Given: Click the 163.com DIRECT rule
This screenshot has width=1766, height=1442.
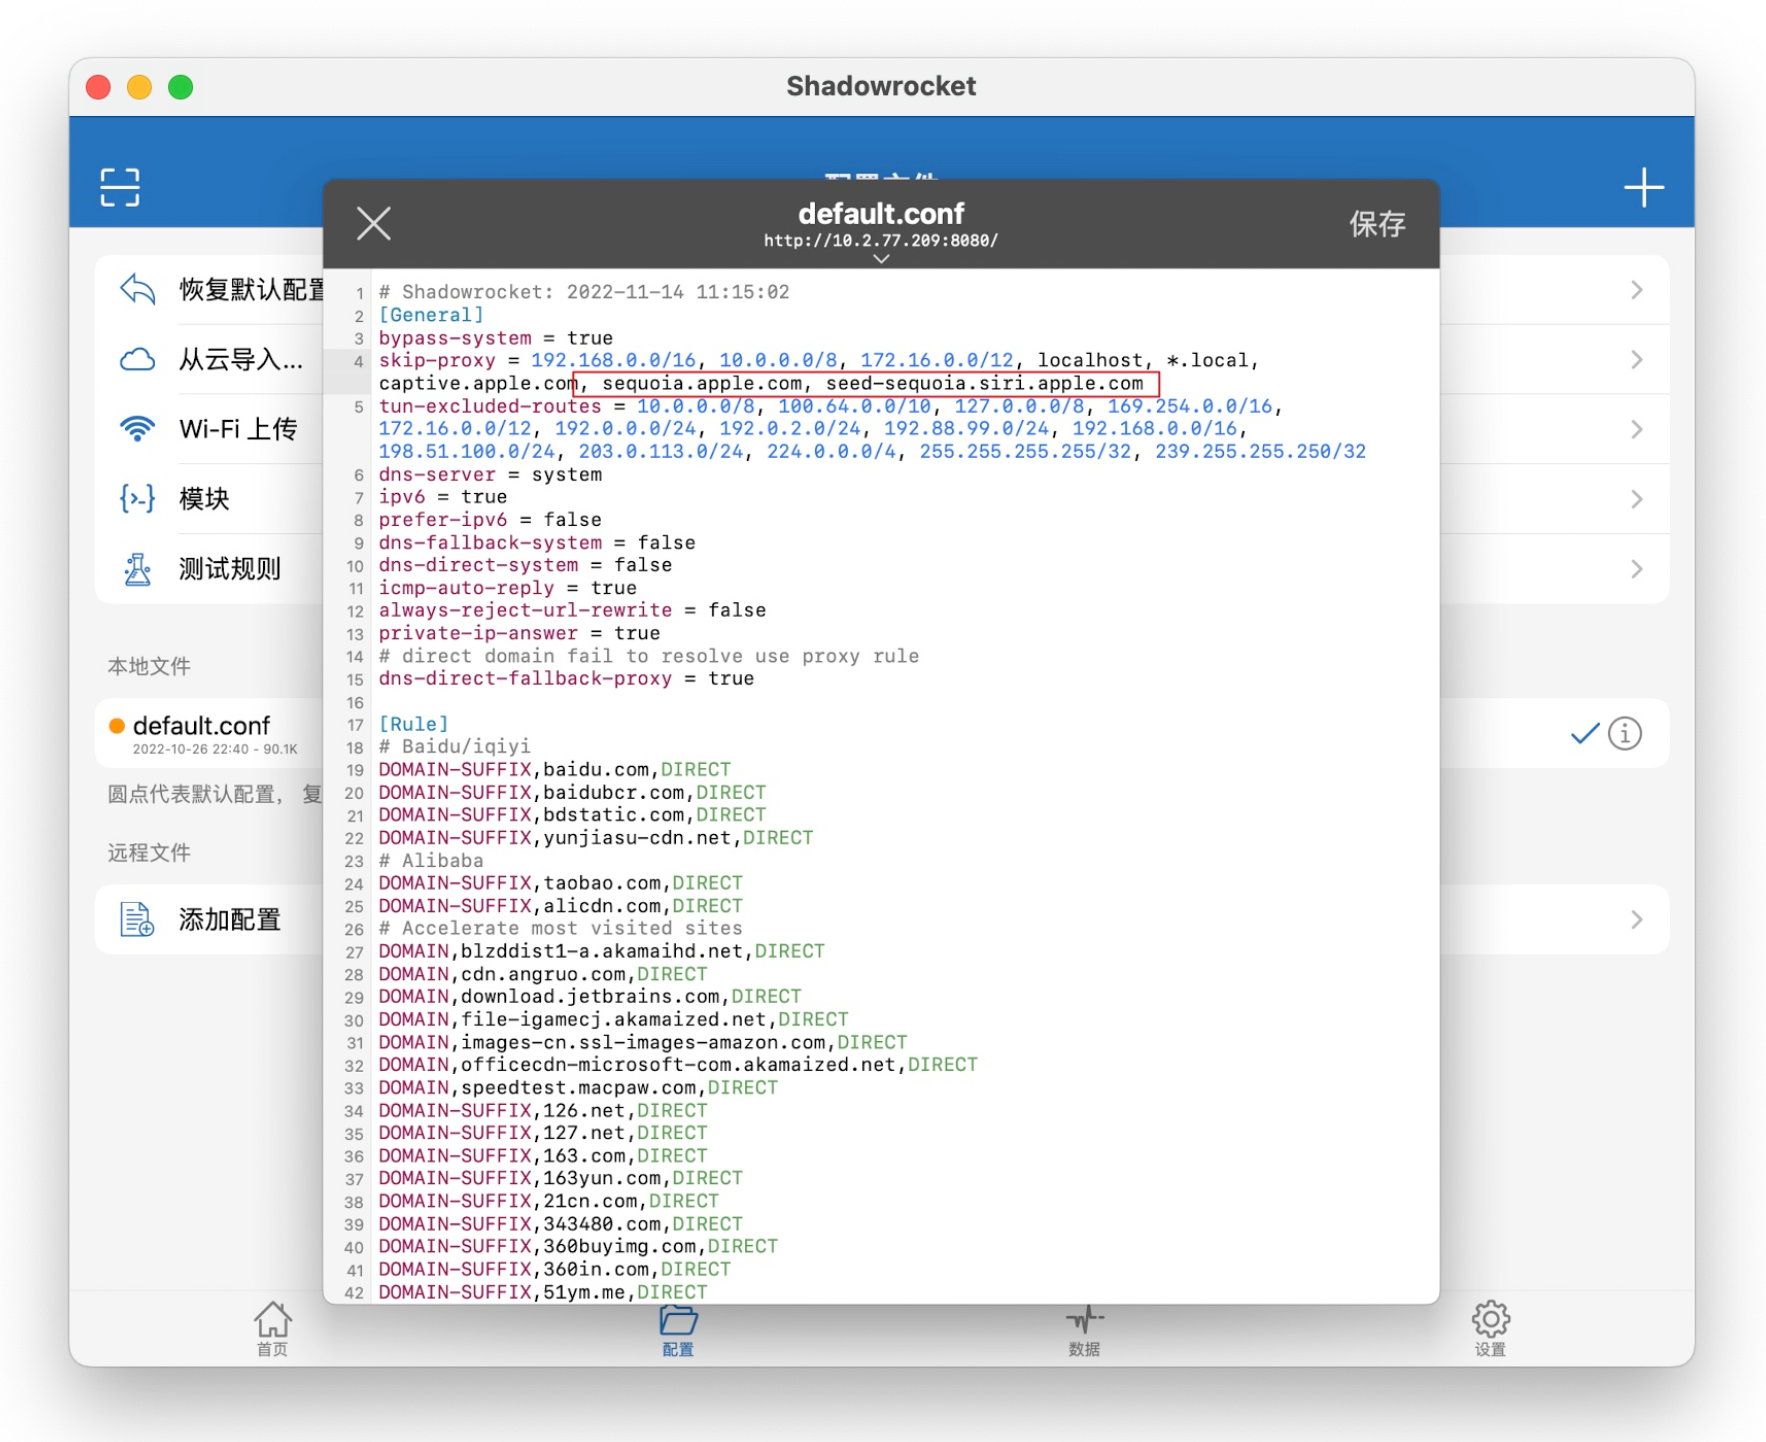Looking at the screenshot, I should [x=543, y=1156].
